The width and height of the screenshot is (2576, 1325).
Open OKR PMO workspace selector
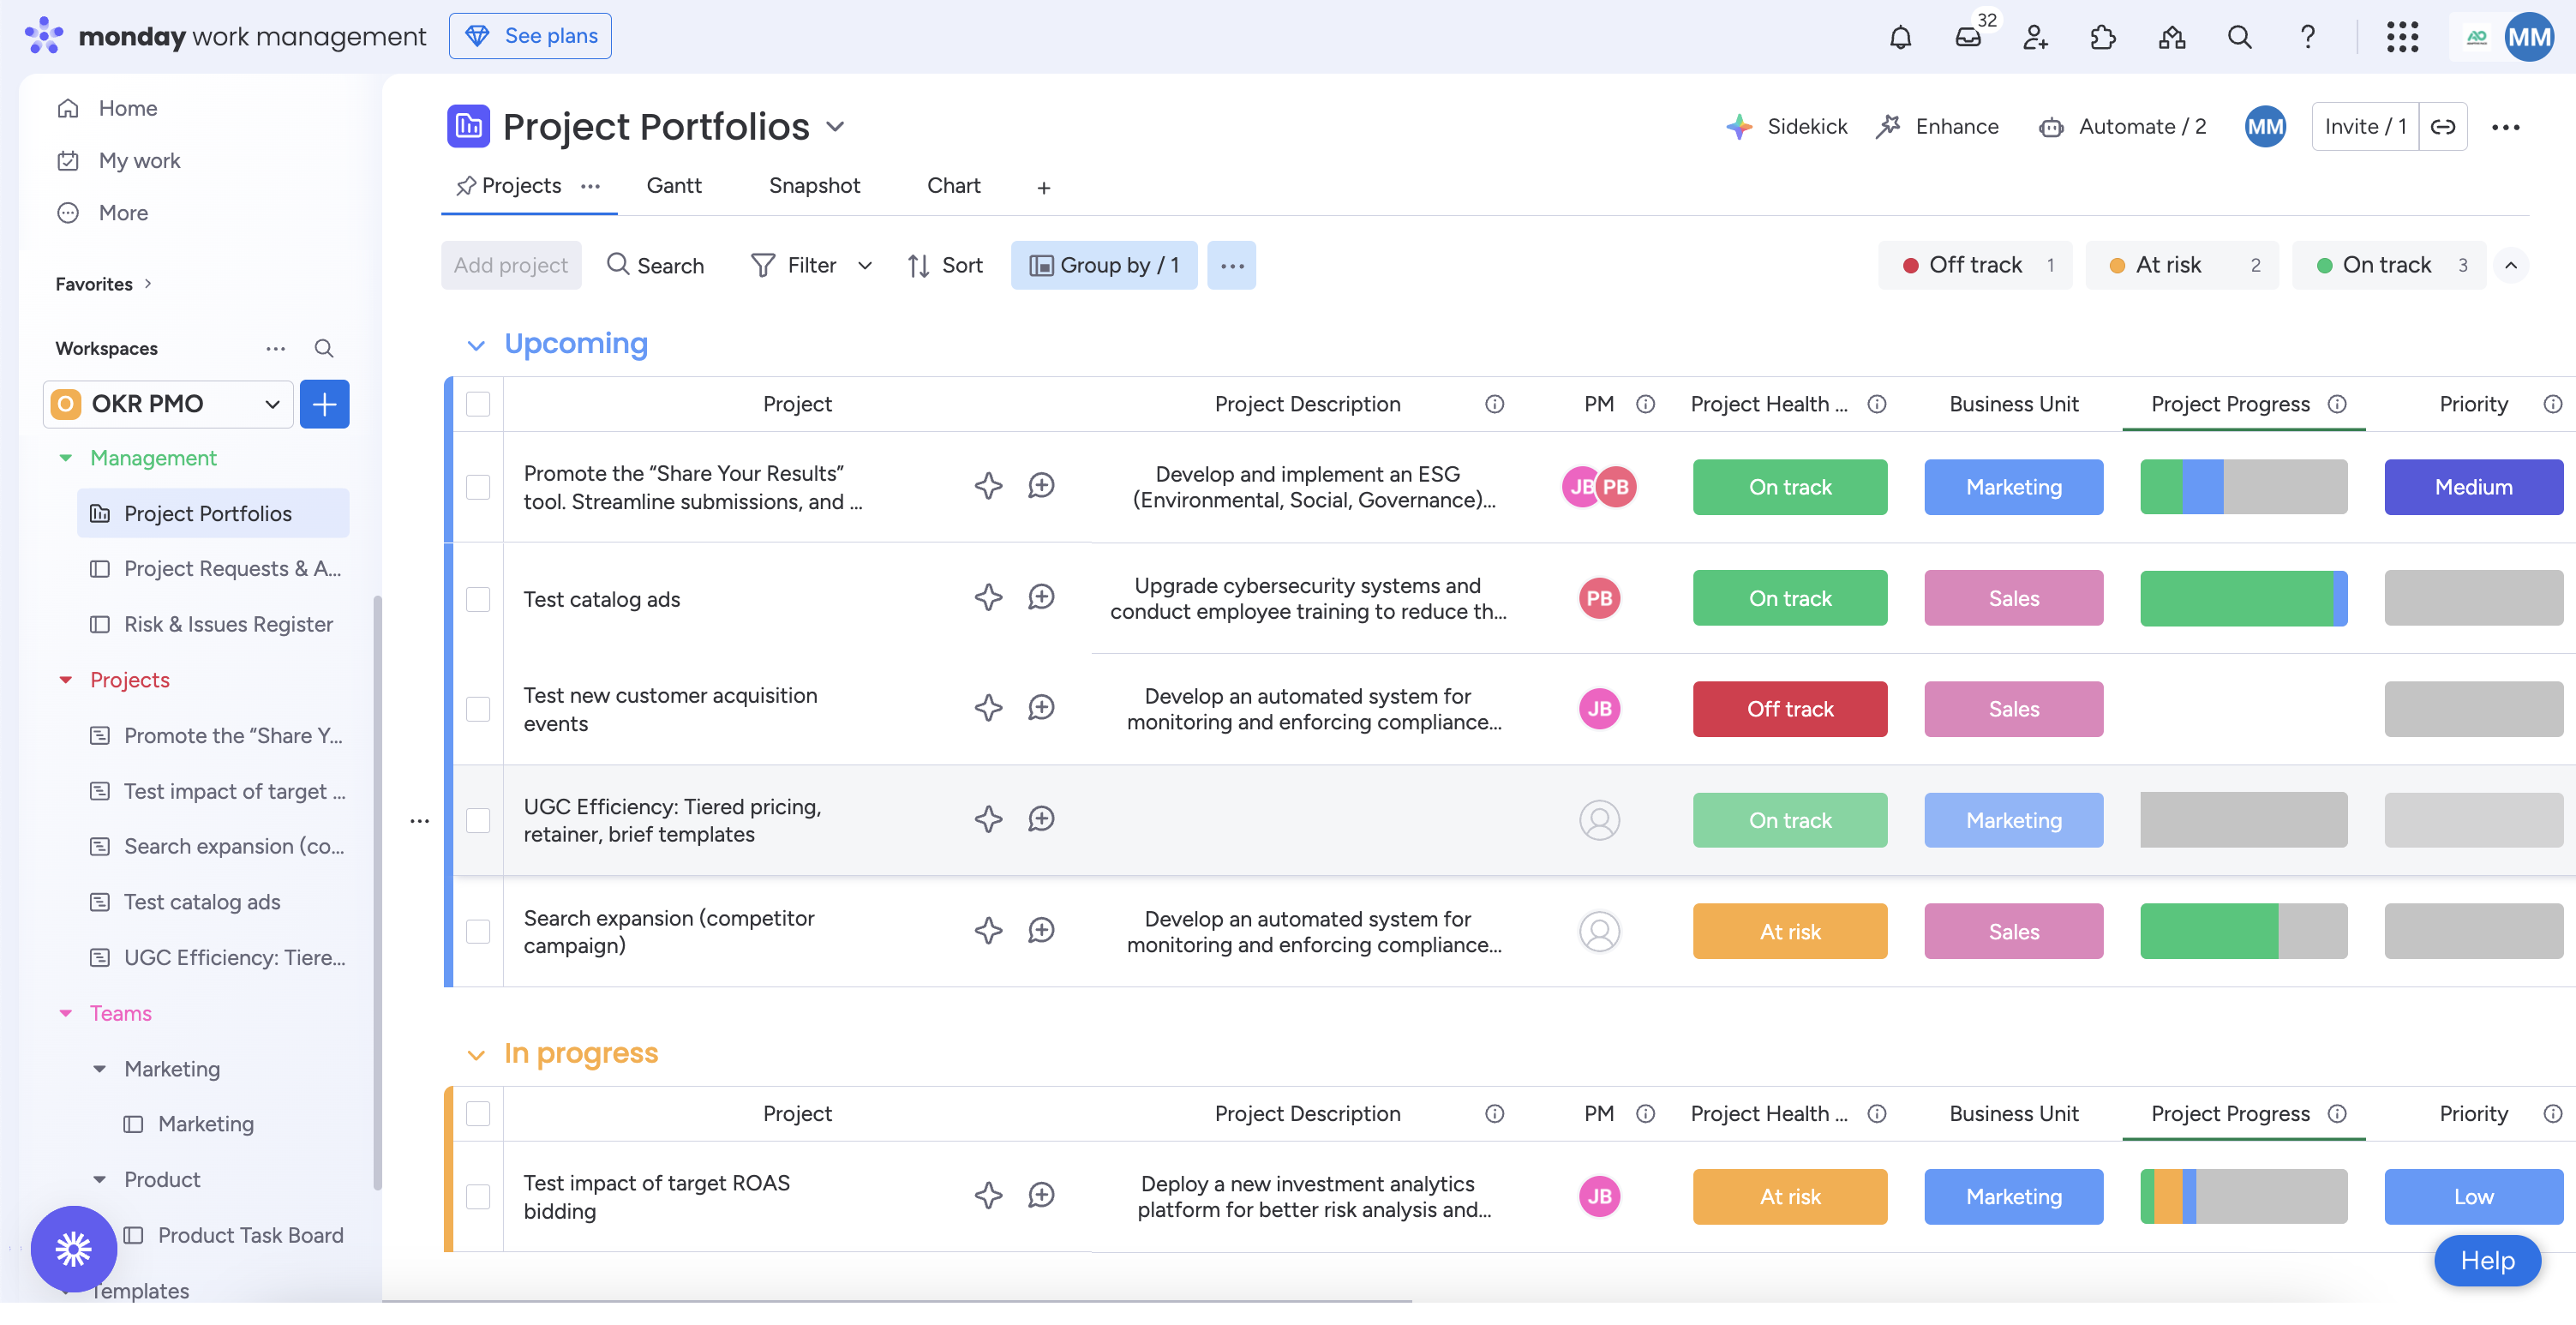click(x=167, y=404)
